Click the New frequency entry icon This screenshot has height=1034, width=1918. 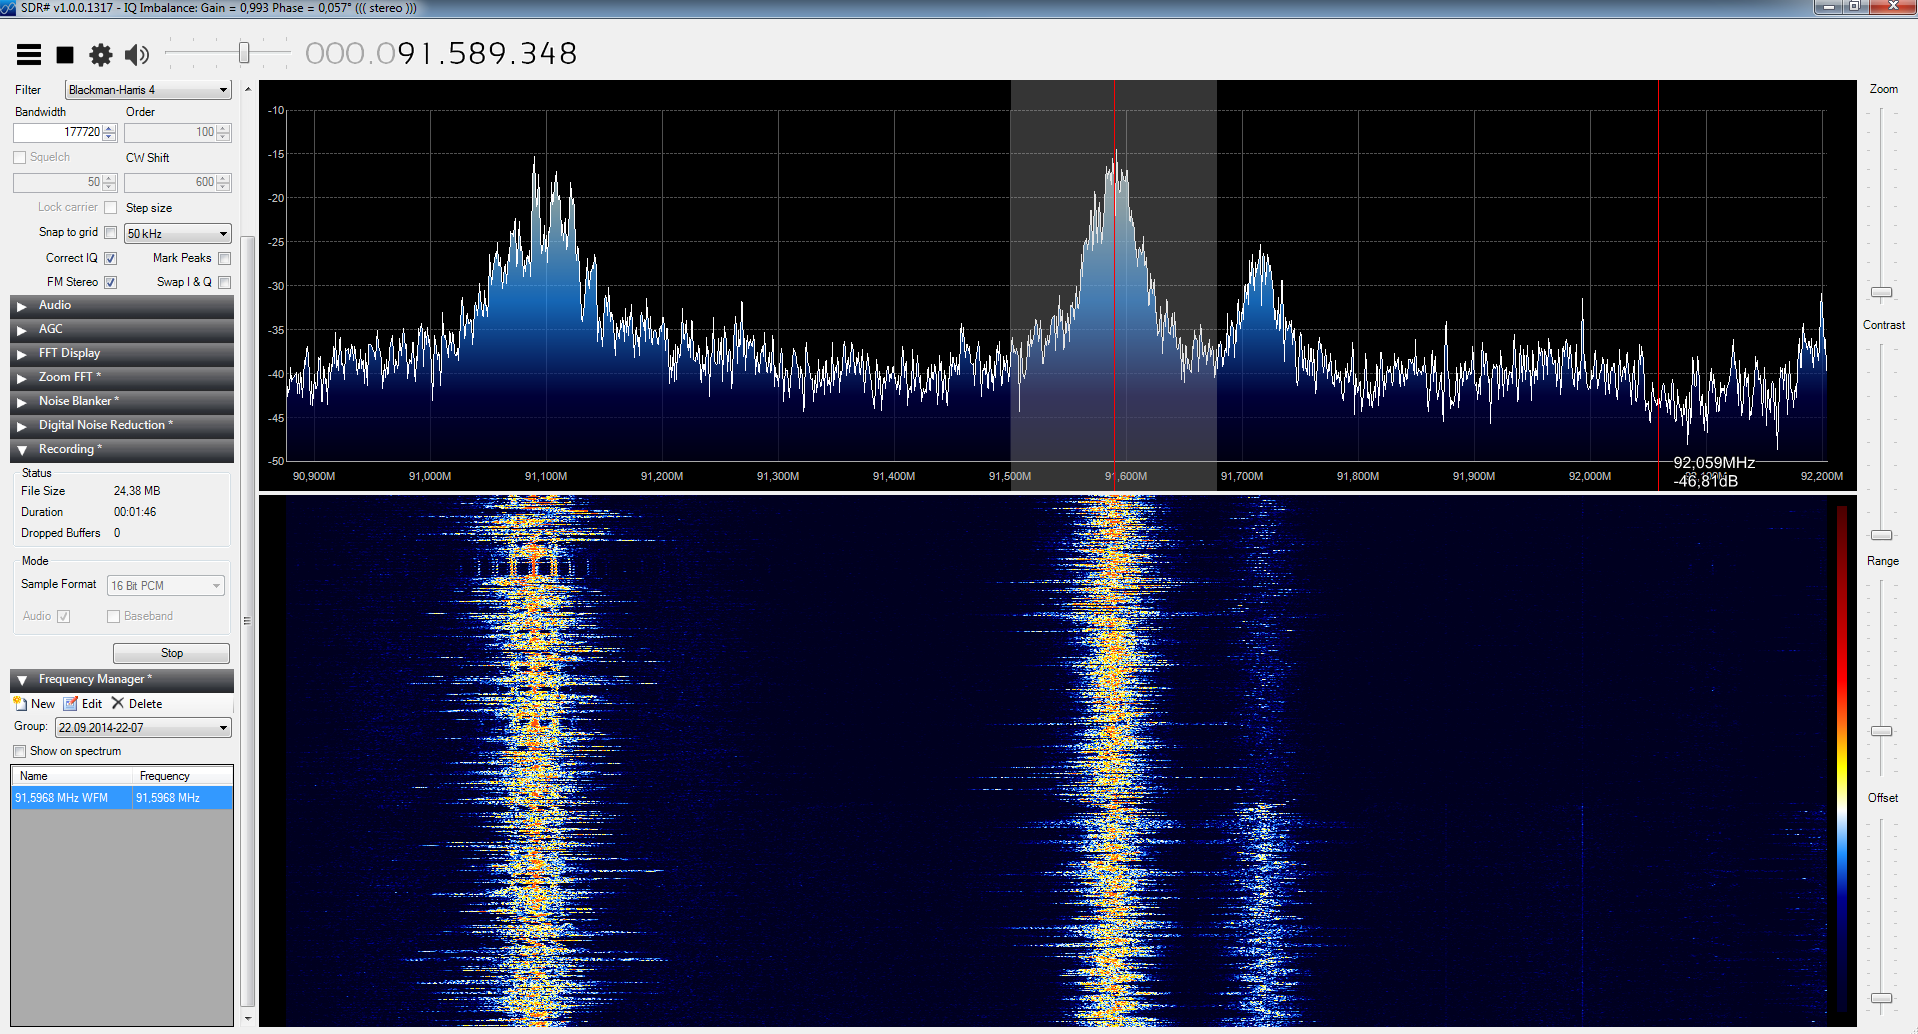coord(21,704)
